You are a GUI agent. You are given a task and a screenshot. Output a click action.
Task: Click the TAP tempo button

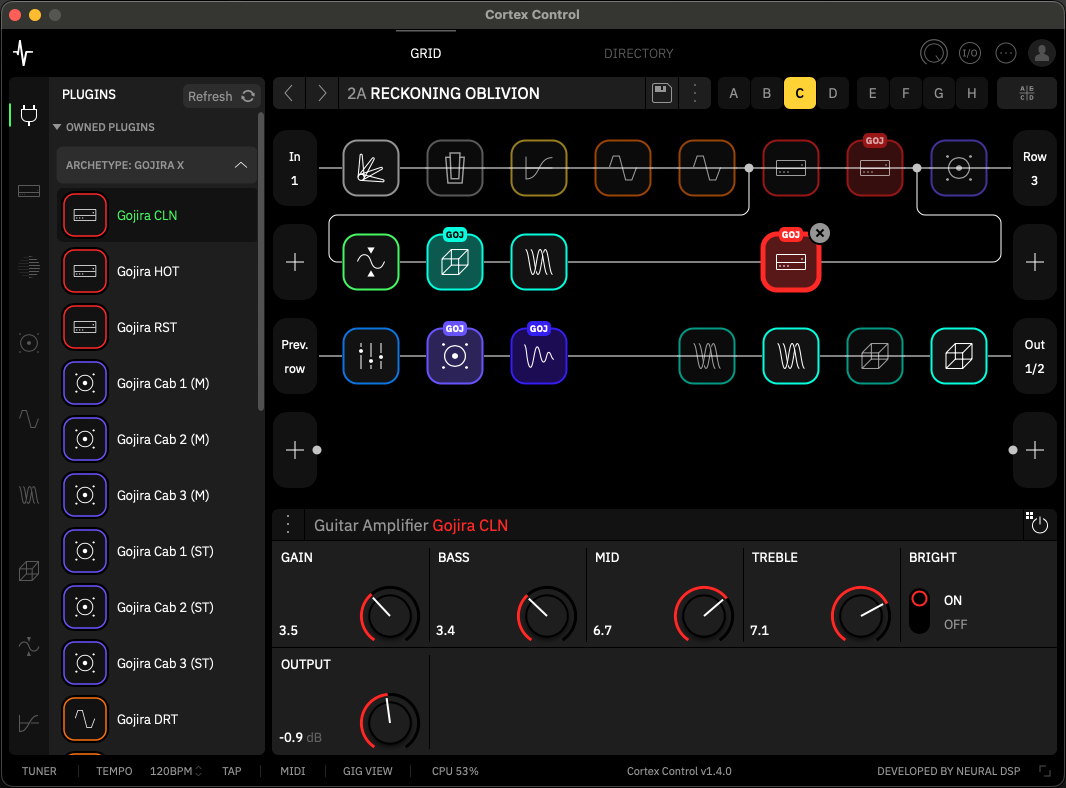[x=231, y=771]
